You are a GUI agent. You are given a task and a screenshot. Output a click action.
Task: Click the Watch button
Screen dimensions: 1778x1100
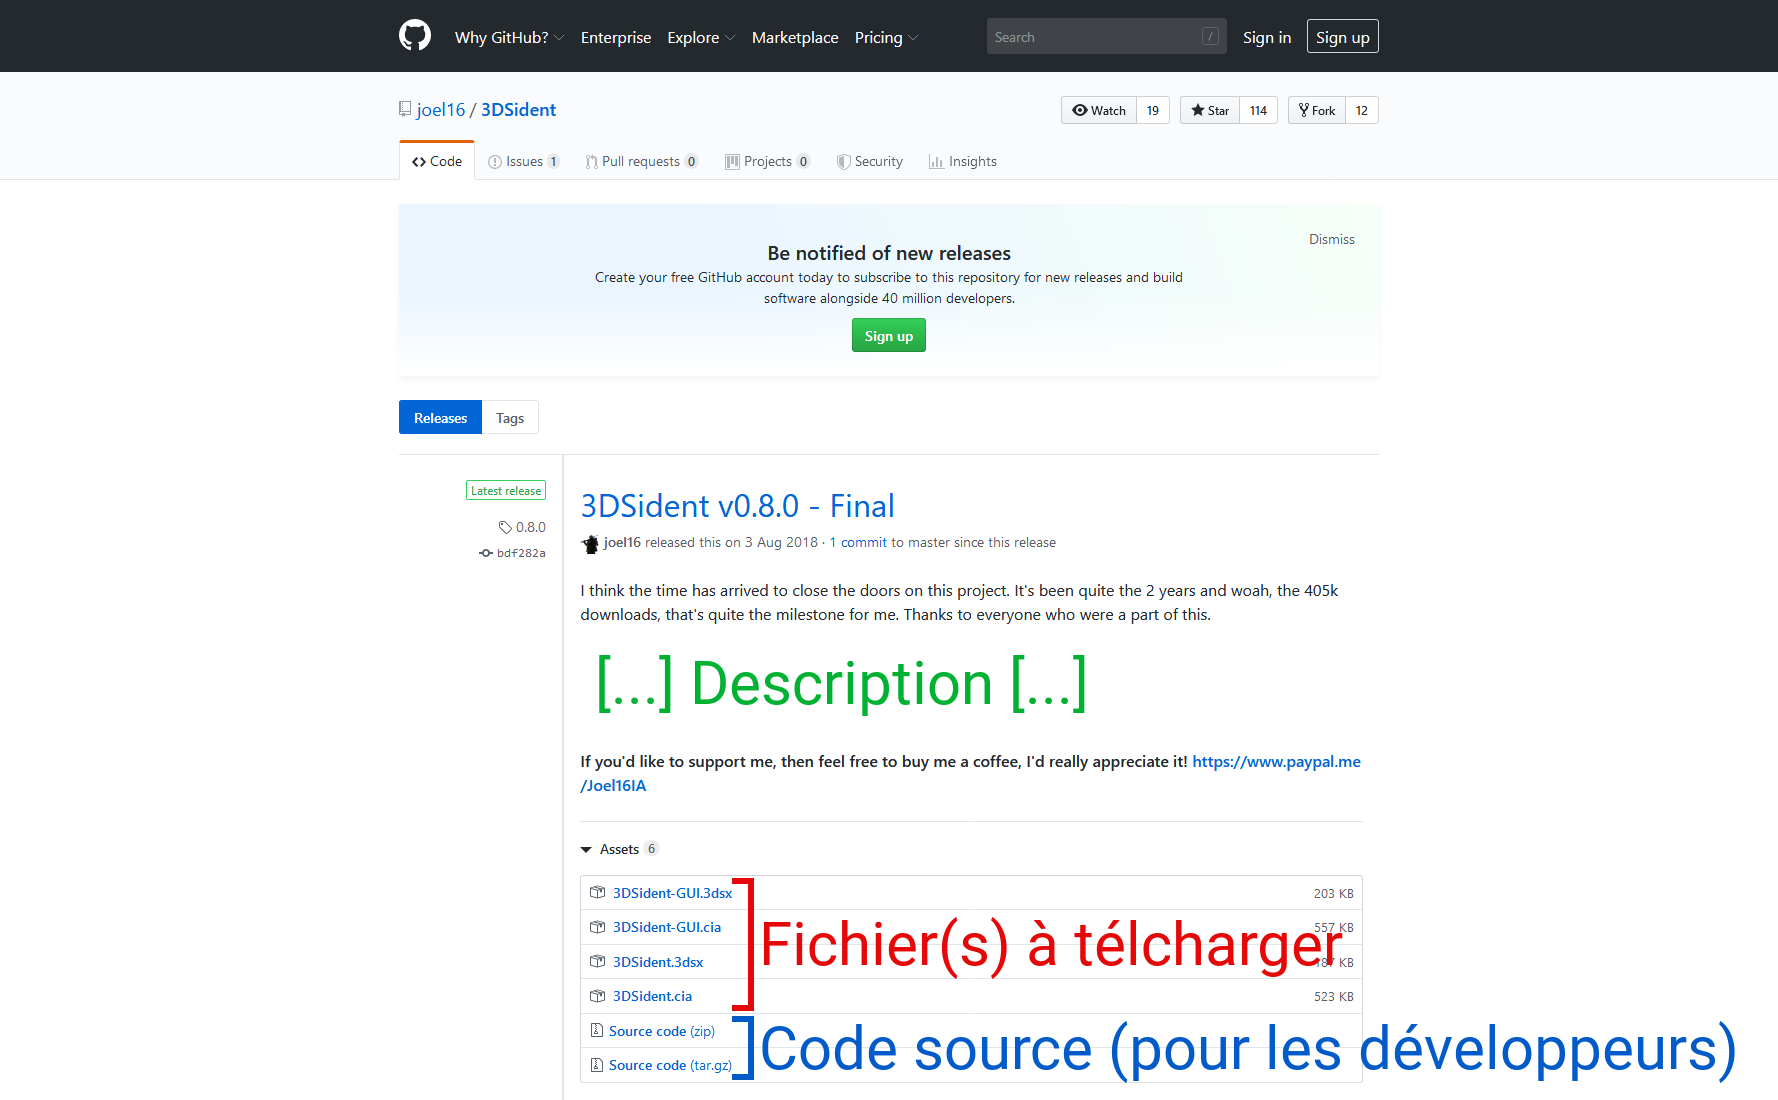coord(1099,110)
